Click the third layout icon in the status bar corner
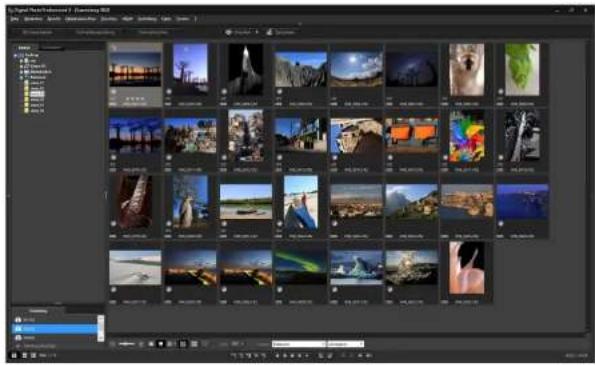Viewport: 595px width, 365px height. point(33,356)
